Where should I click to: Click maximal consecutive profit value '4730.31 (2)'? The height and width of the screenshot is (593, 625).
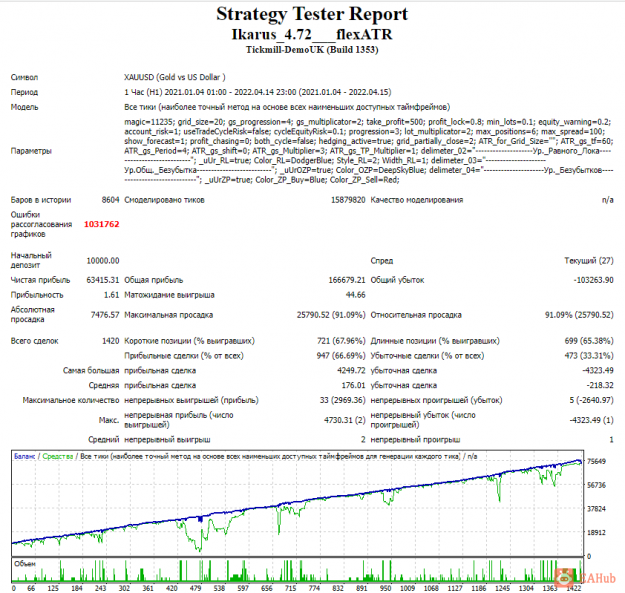point(345,420)
